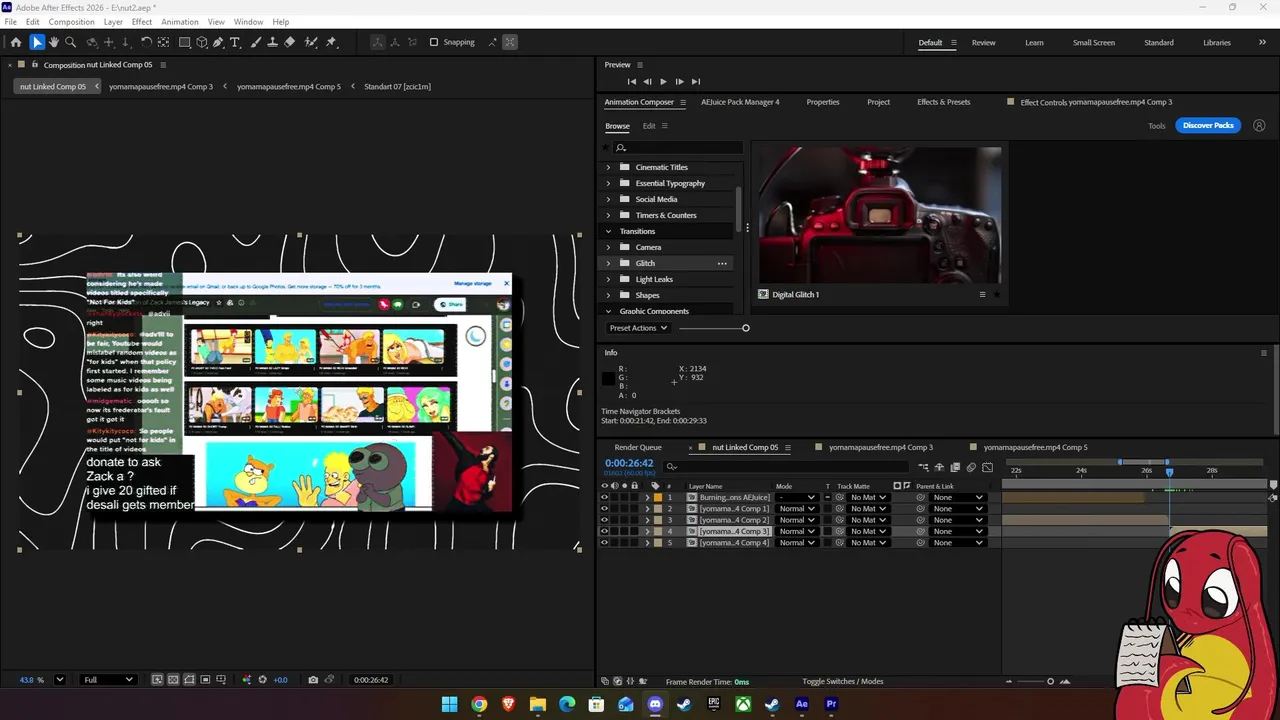Click Toggle Switches / Modes in timeline
The height and width of the screenshot is (720, 1280).
coord(842,682)
